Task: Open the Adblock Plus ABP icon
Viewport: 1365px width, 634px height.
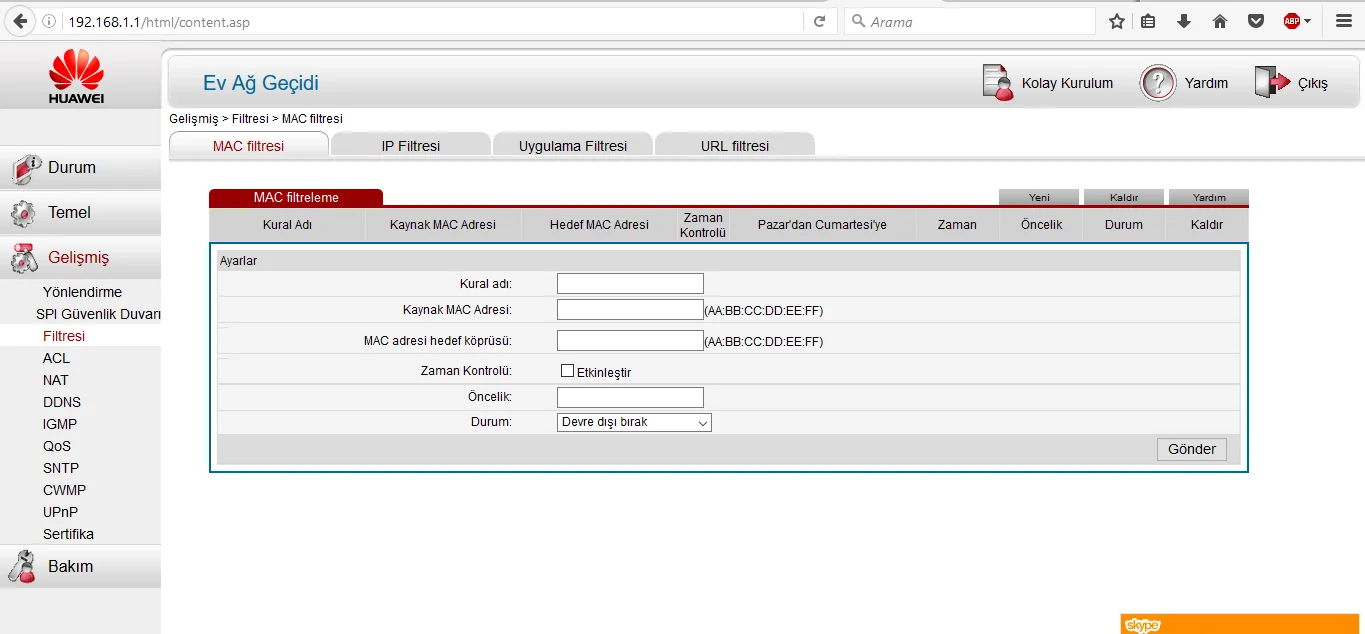Action: pyautogui.click(x=1292, y=21)
